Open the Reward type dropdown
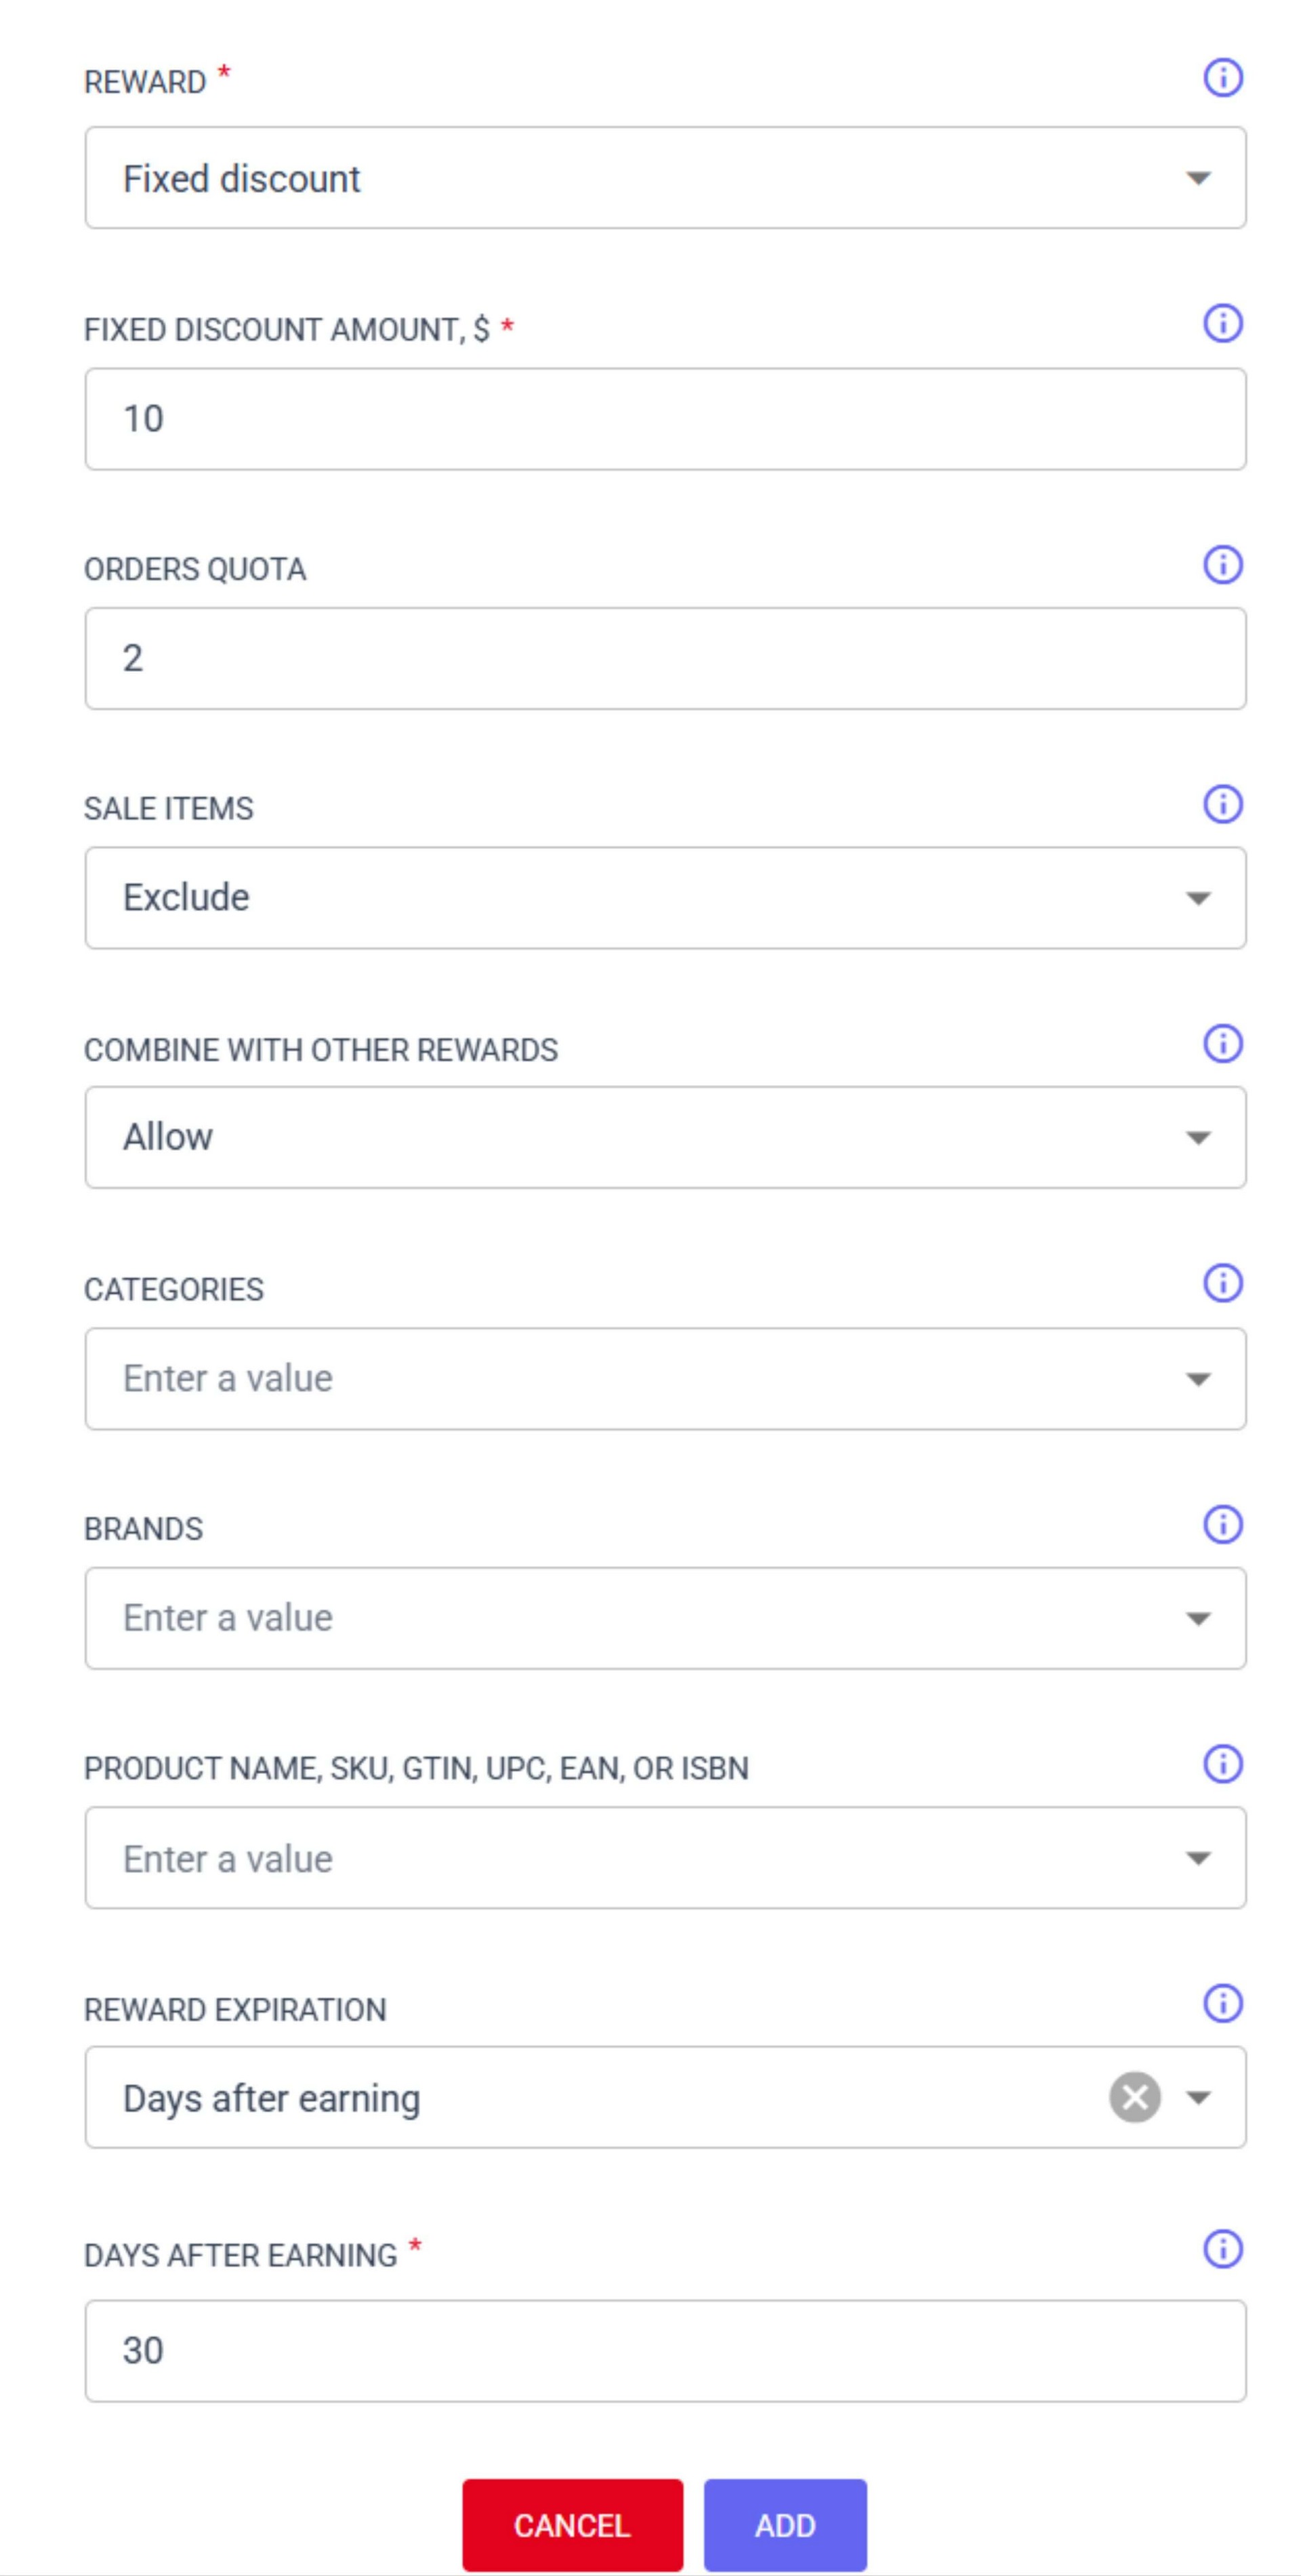 click(1197, 178)
